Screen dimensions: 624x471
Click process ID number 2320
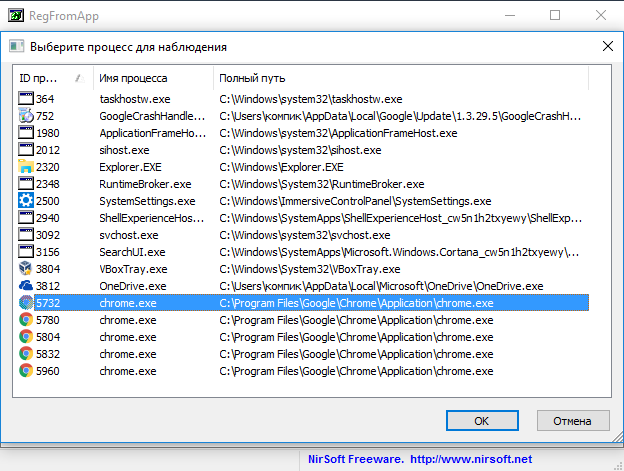point(48,167)
